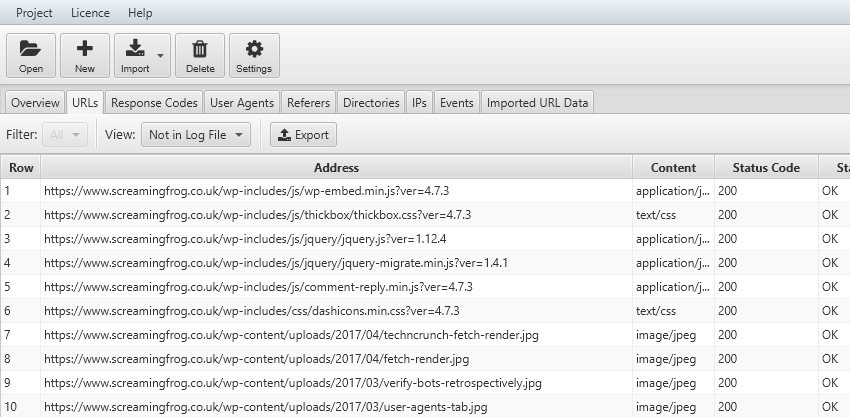
Task: Switch to the Response Codes tab
Action: pos(155,103)
